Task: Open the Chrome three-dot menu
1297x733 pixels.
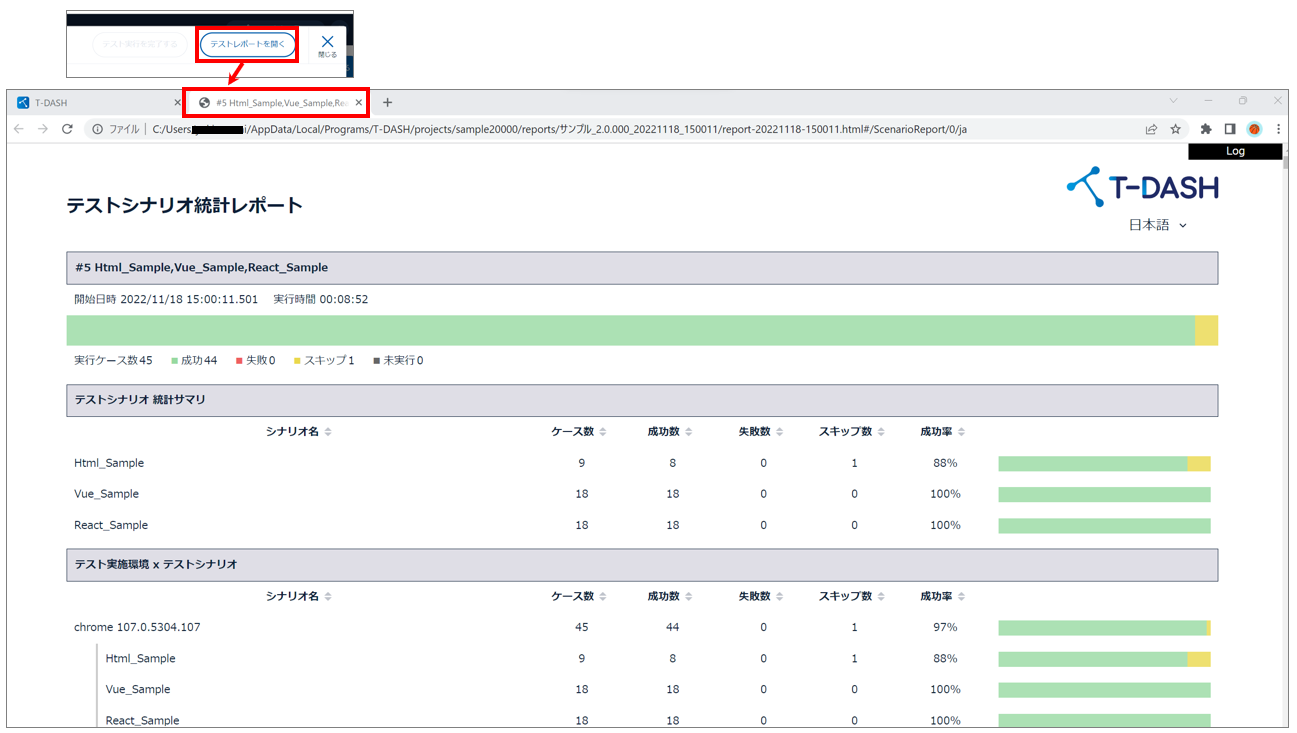Action: [1278, 129]
